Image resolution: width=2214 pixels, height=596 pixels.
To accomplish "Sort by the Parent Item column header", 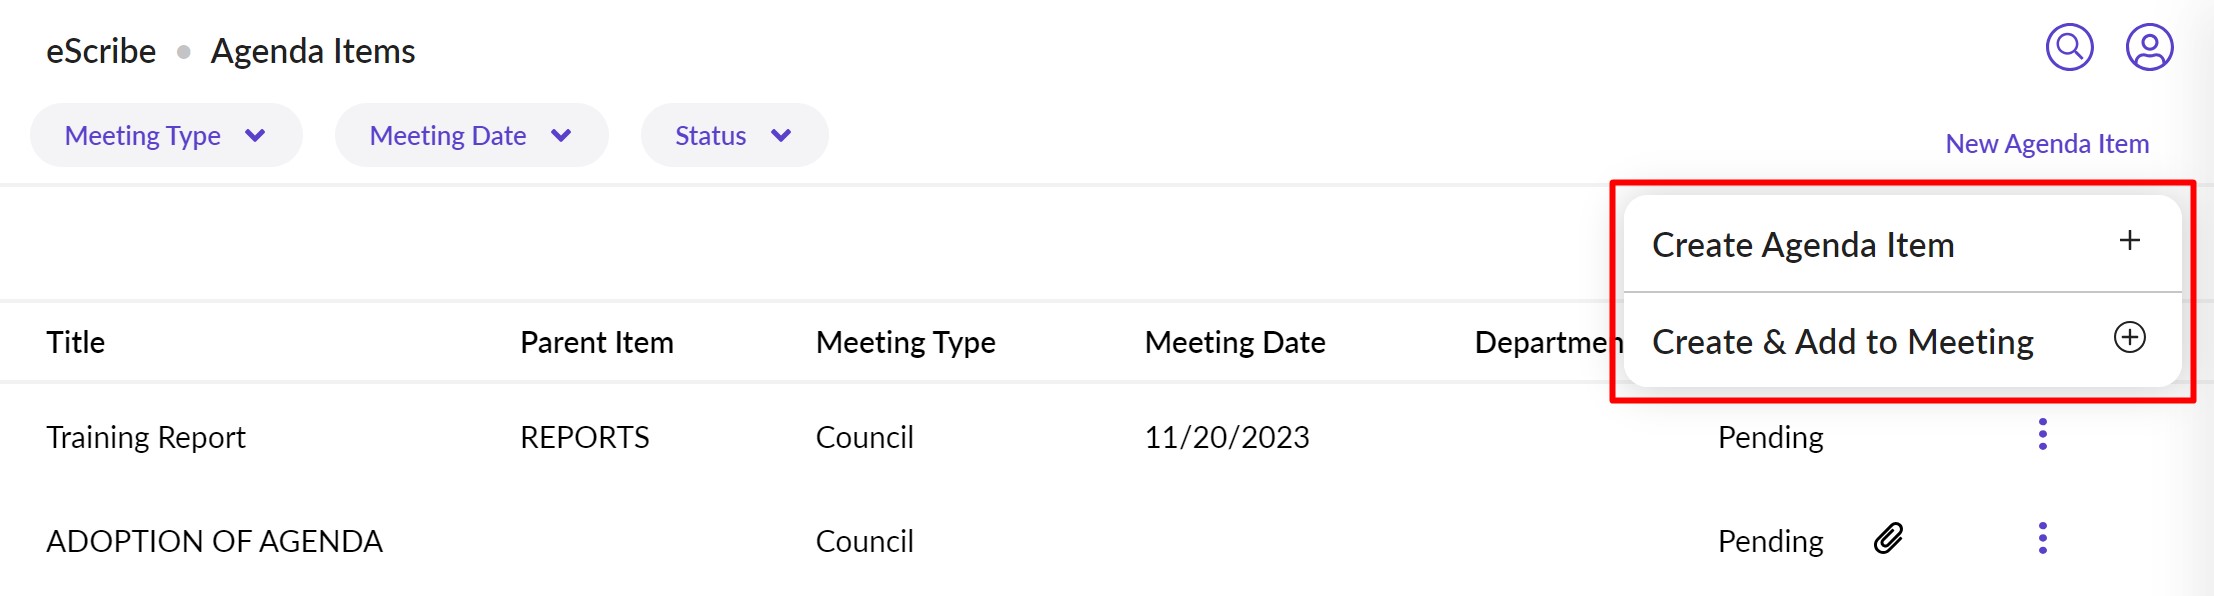I will 596,343.
